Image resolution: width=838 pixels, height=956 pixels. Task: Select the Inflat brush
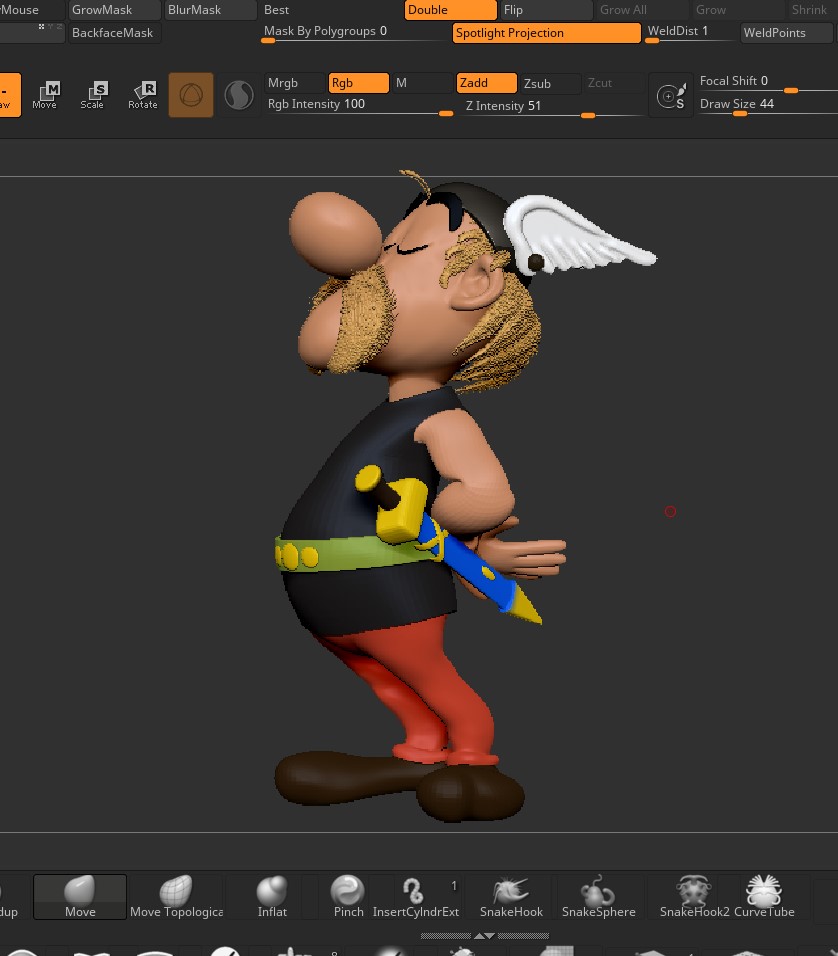click(271, 896)
